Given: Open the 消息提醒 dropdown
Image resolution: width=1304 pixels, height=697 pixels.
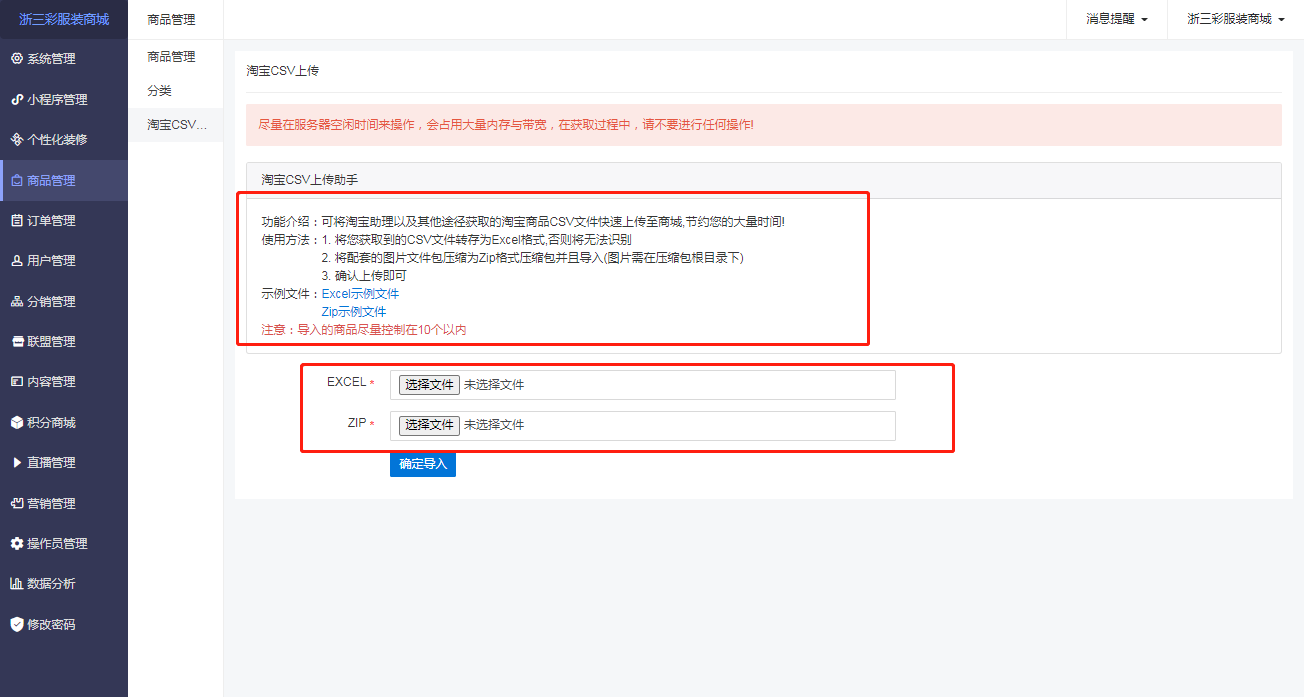Looking at the screenshot, I should coord(1117,19).
